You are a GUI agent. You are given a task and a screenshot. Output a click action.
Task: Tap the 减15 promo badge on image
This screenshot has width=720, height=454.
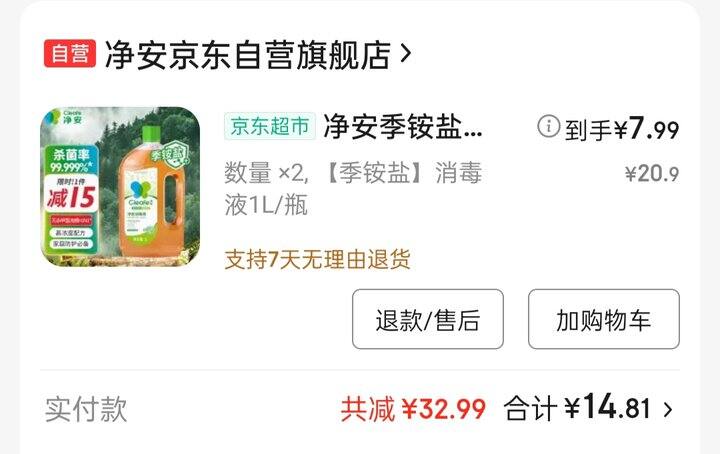pos(71,194)
